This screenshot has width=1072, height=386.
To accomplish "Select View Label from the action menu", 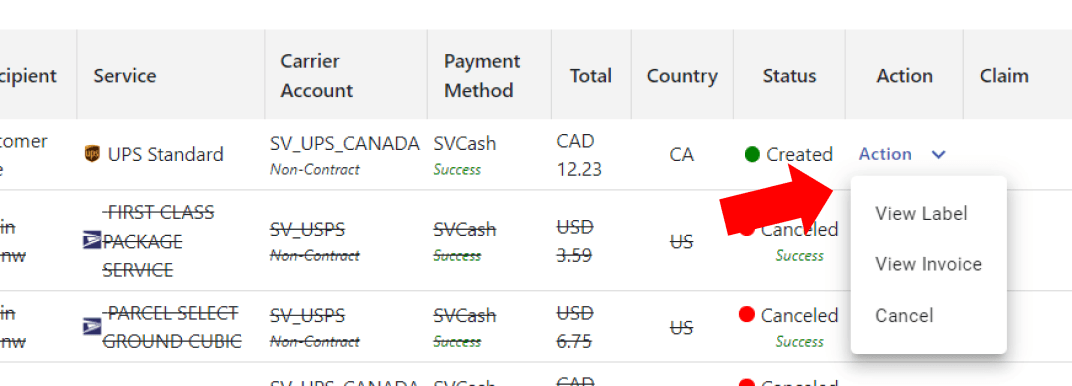I will (921, 213).
